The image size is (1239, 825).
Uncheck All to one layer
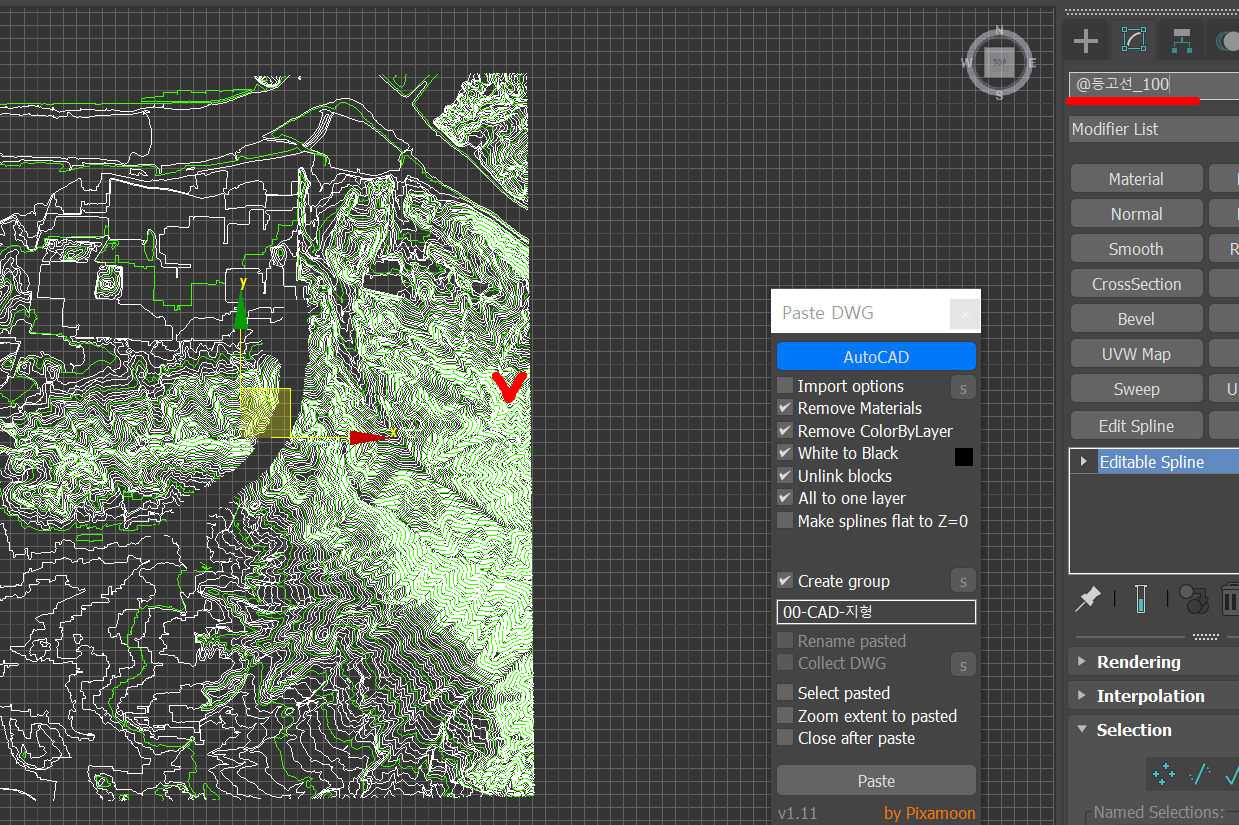click(785, 498)
